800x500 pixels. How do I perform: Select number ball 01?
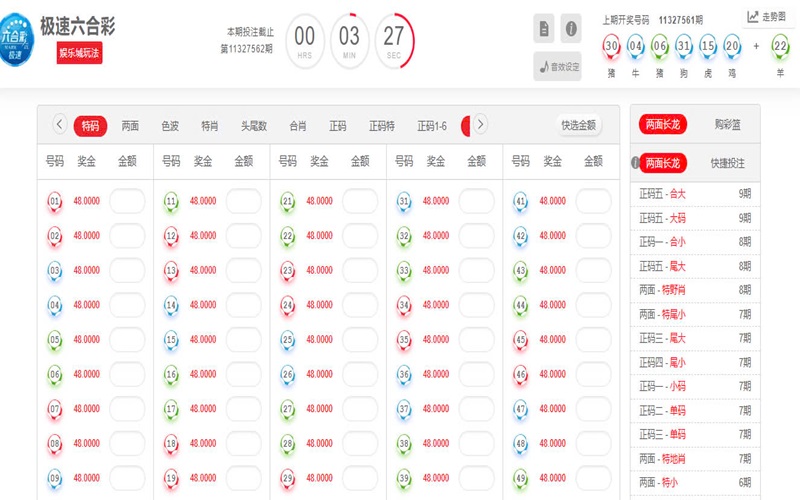tap(55, 202)
